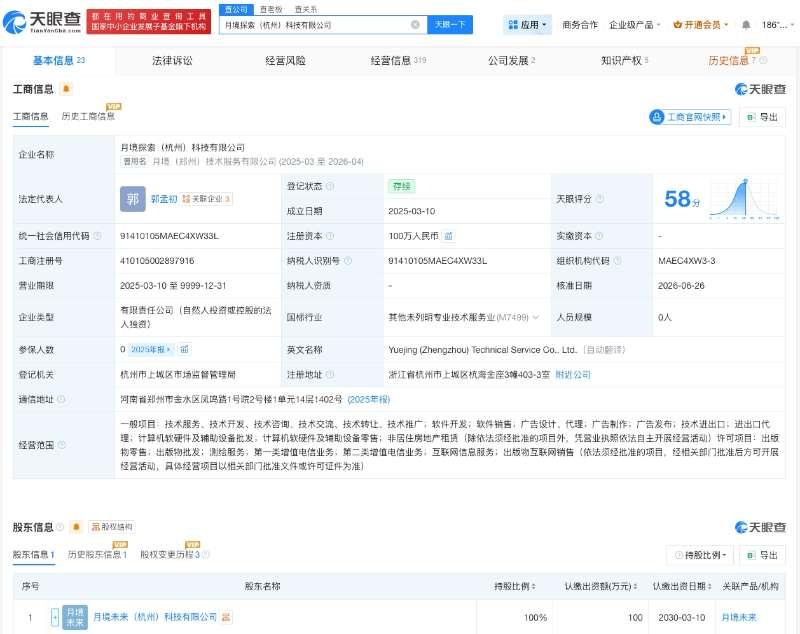Viewport: 800px width, 634px height.
Task: Open 历史工商信息 sub-tab
Action: pos(88,116)
